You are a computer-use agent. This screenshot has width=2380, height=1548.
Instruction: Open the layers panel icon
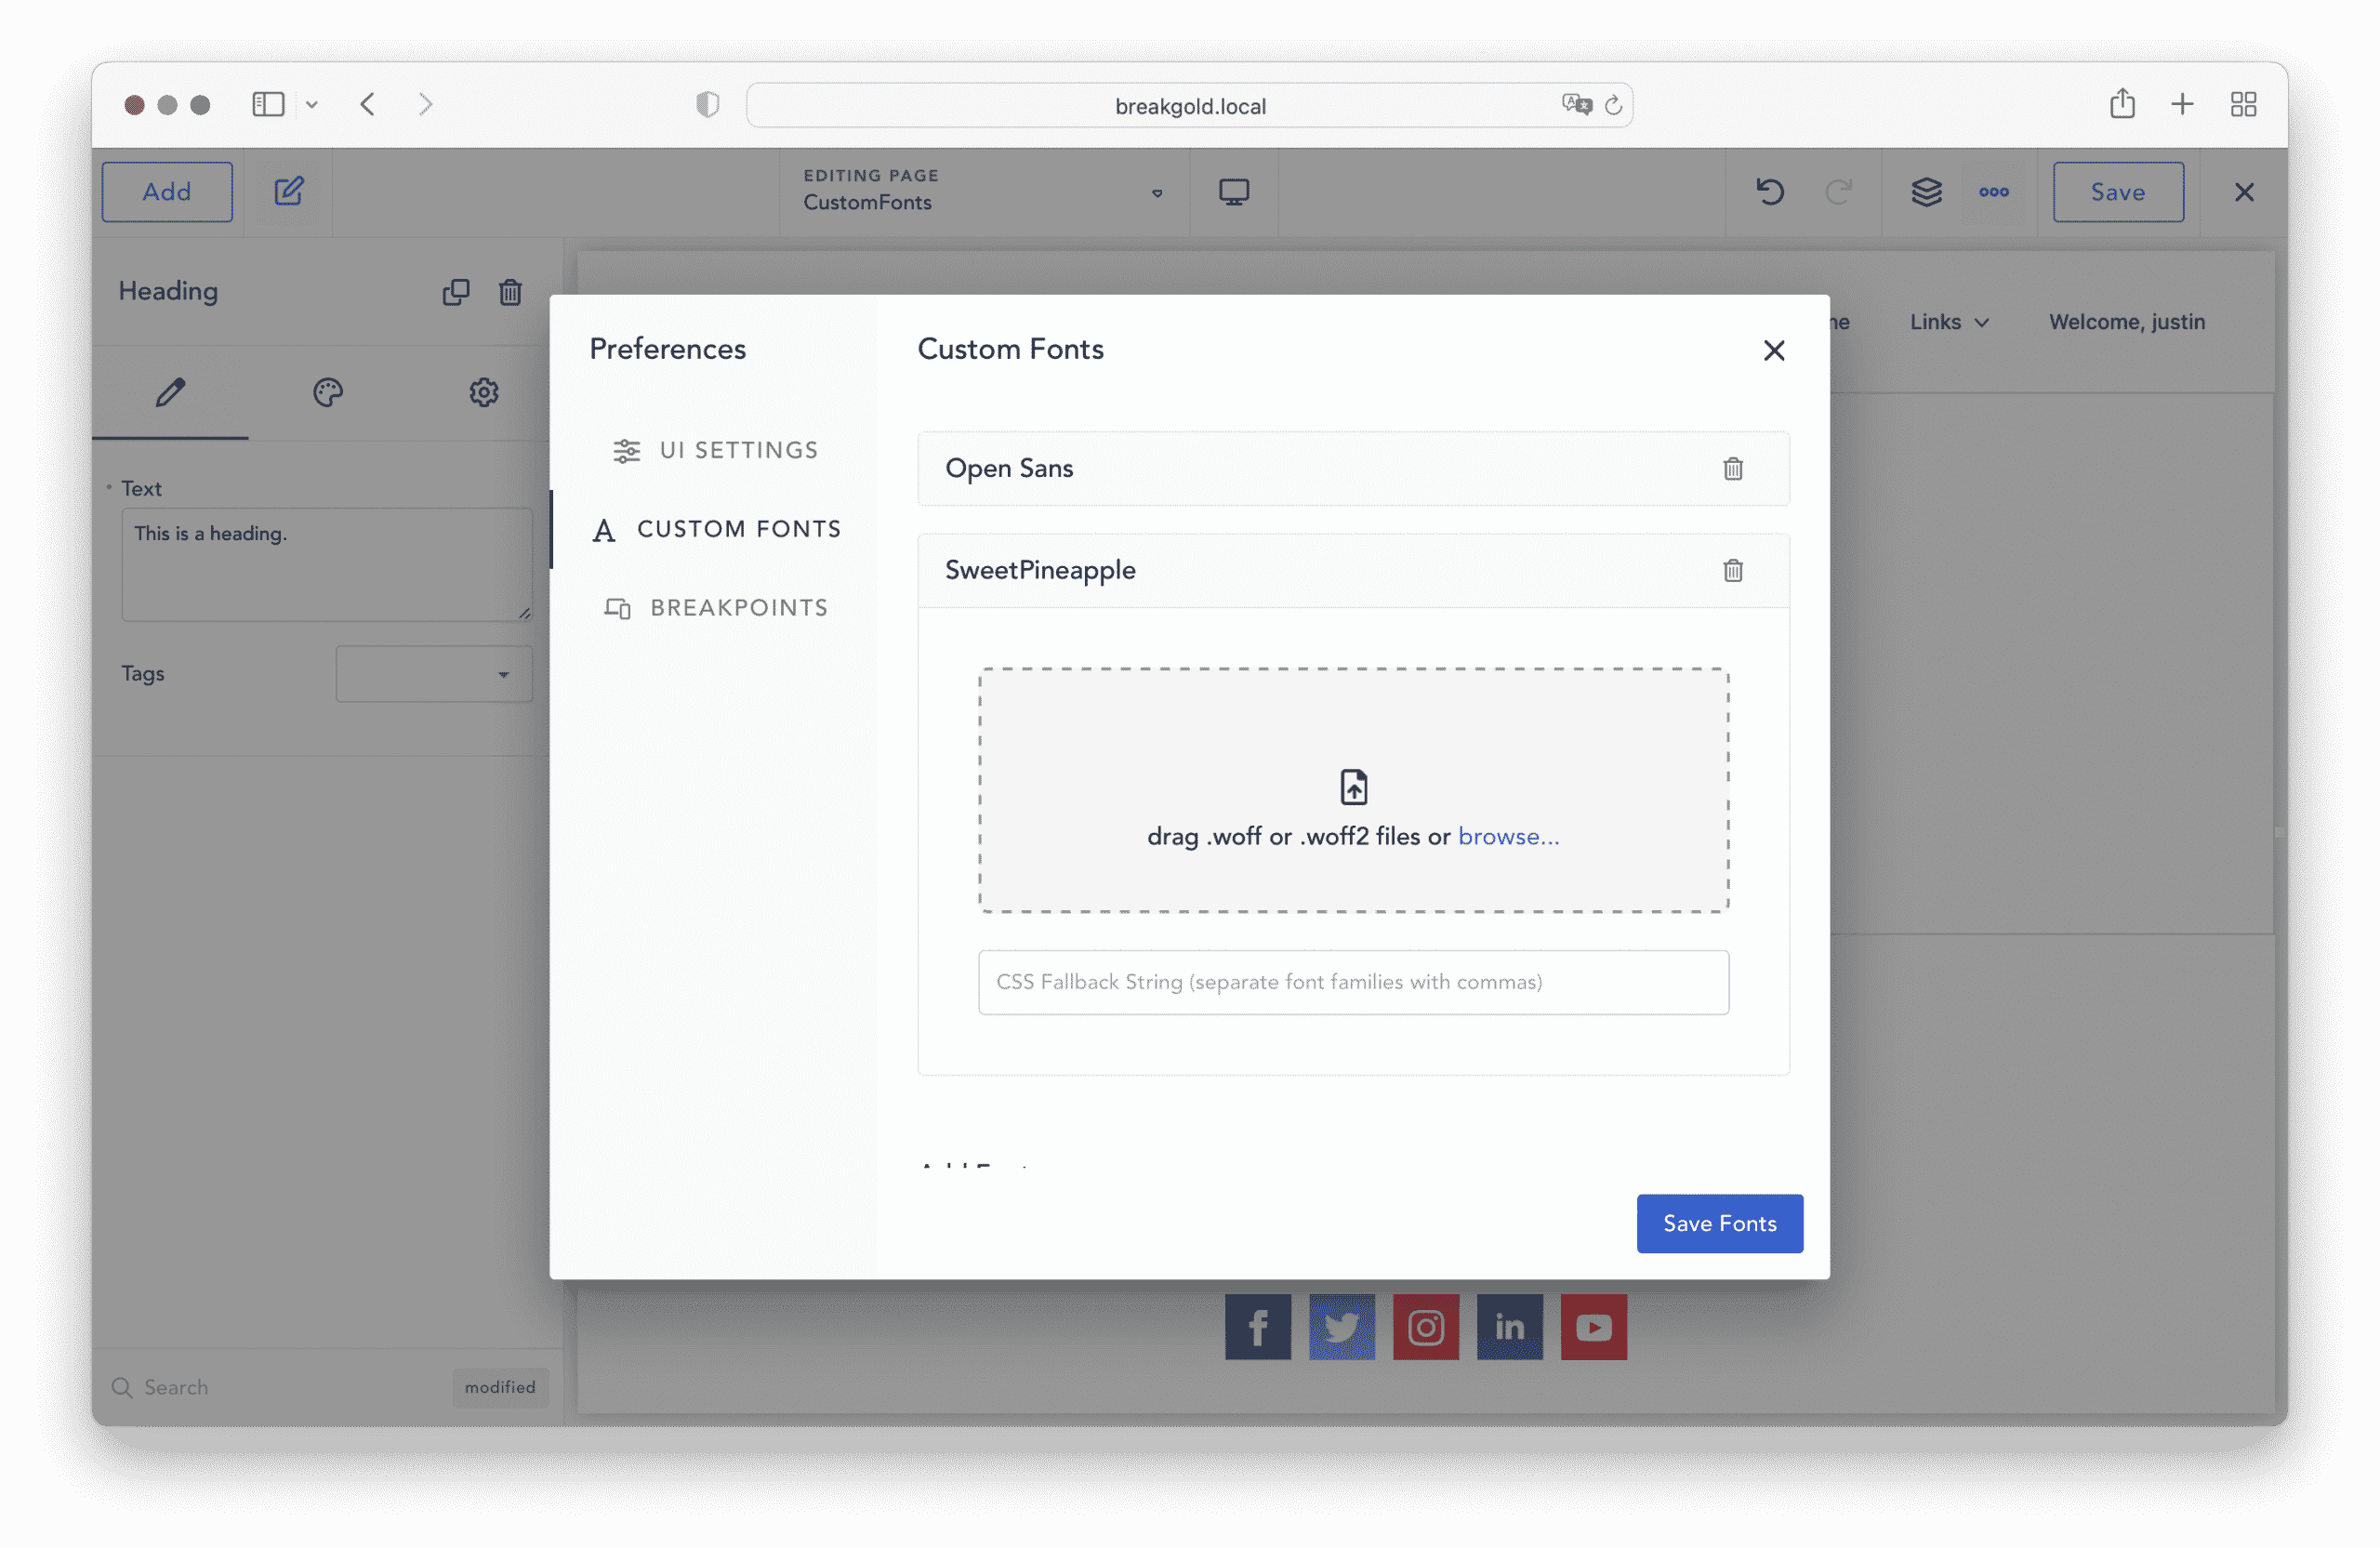[1926, 192]
